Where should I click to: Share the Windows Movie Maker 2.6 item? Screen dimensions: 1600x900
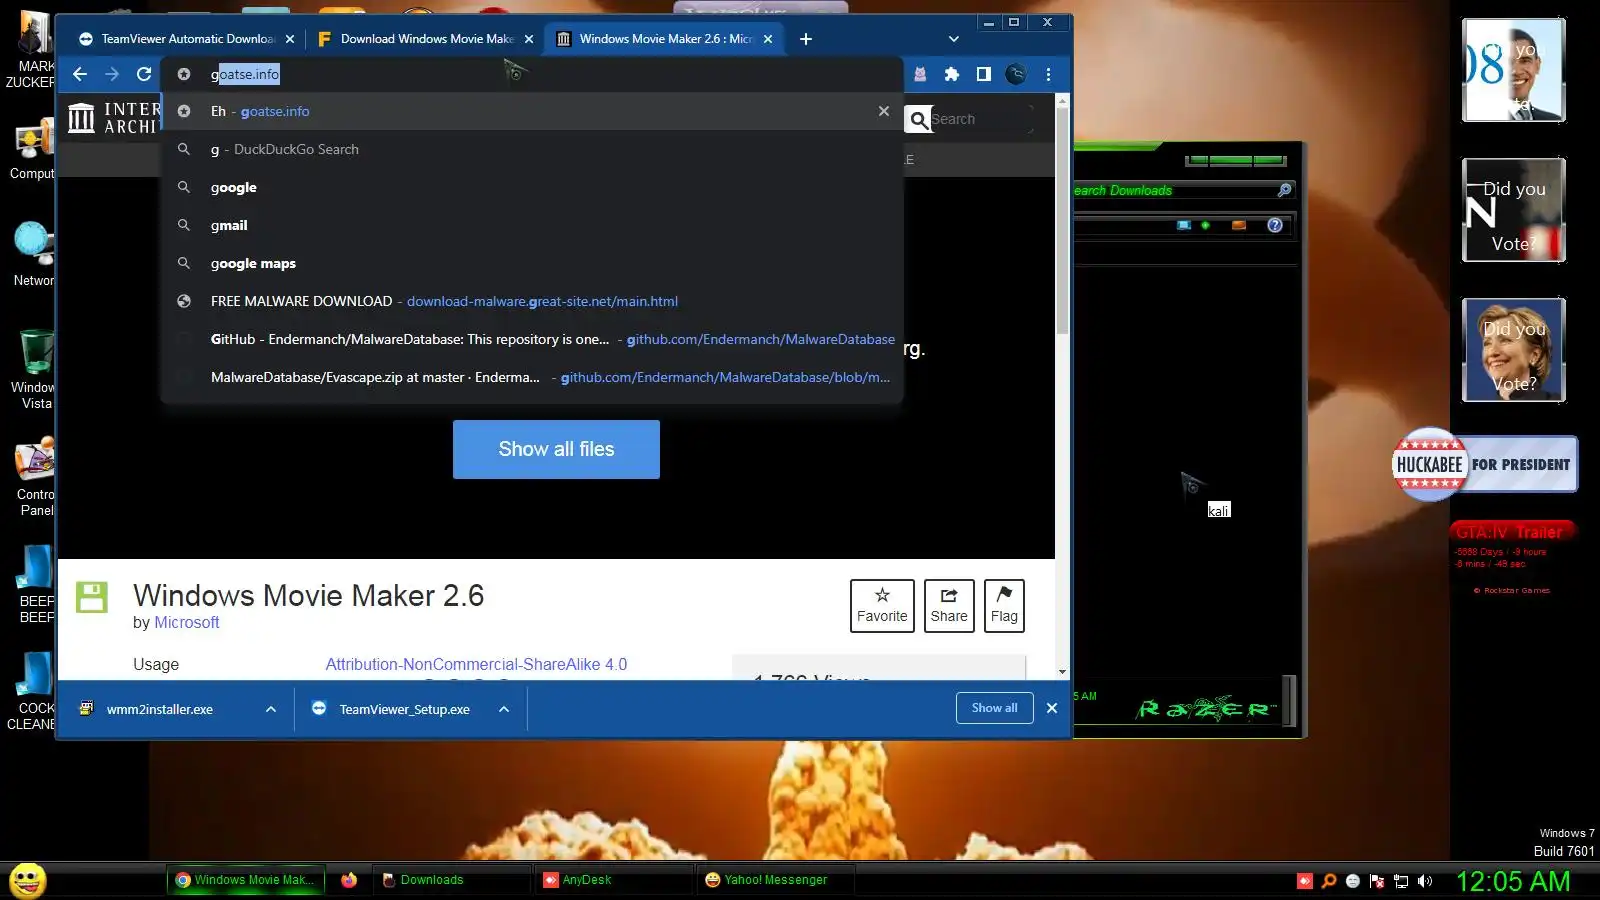[949, 606]
